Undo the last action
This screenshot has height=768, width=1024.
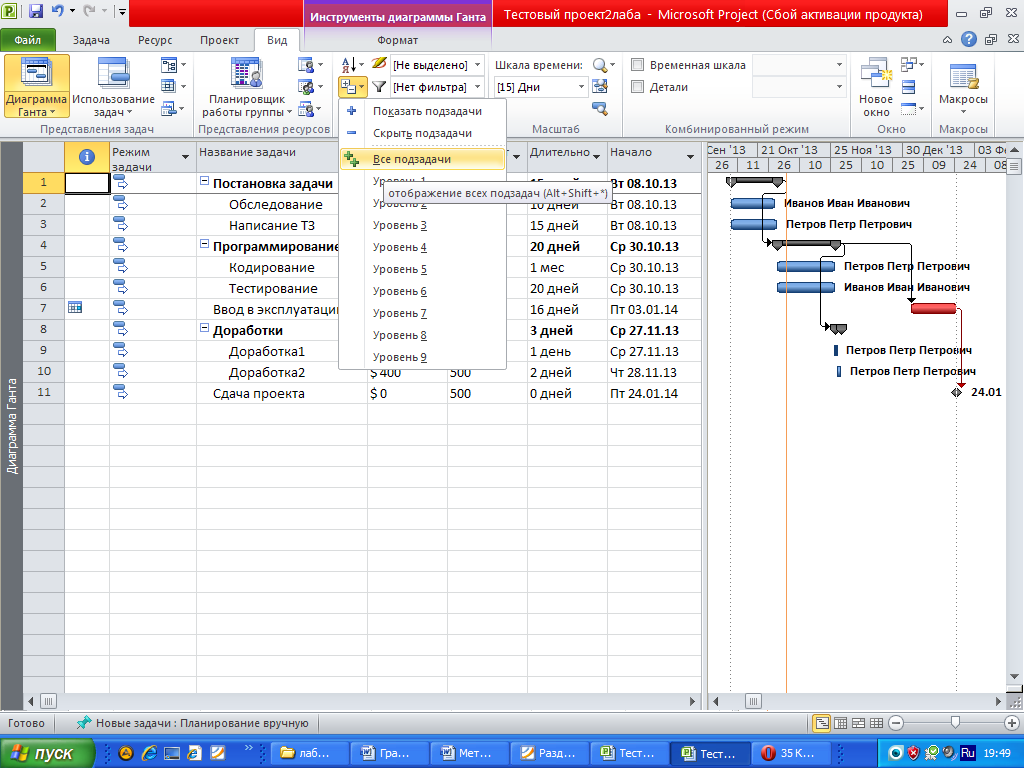[x=57, y=10]
